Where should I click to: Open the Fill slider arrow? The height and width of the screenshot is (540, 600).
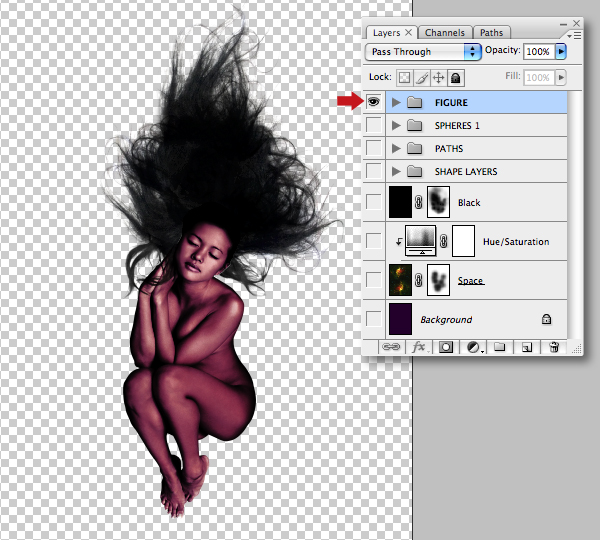561,77
